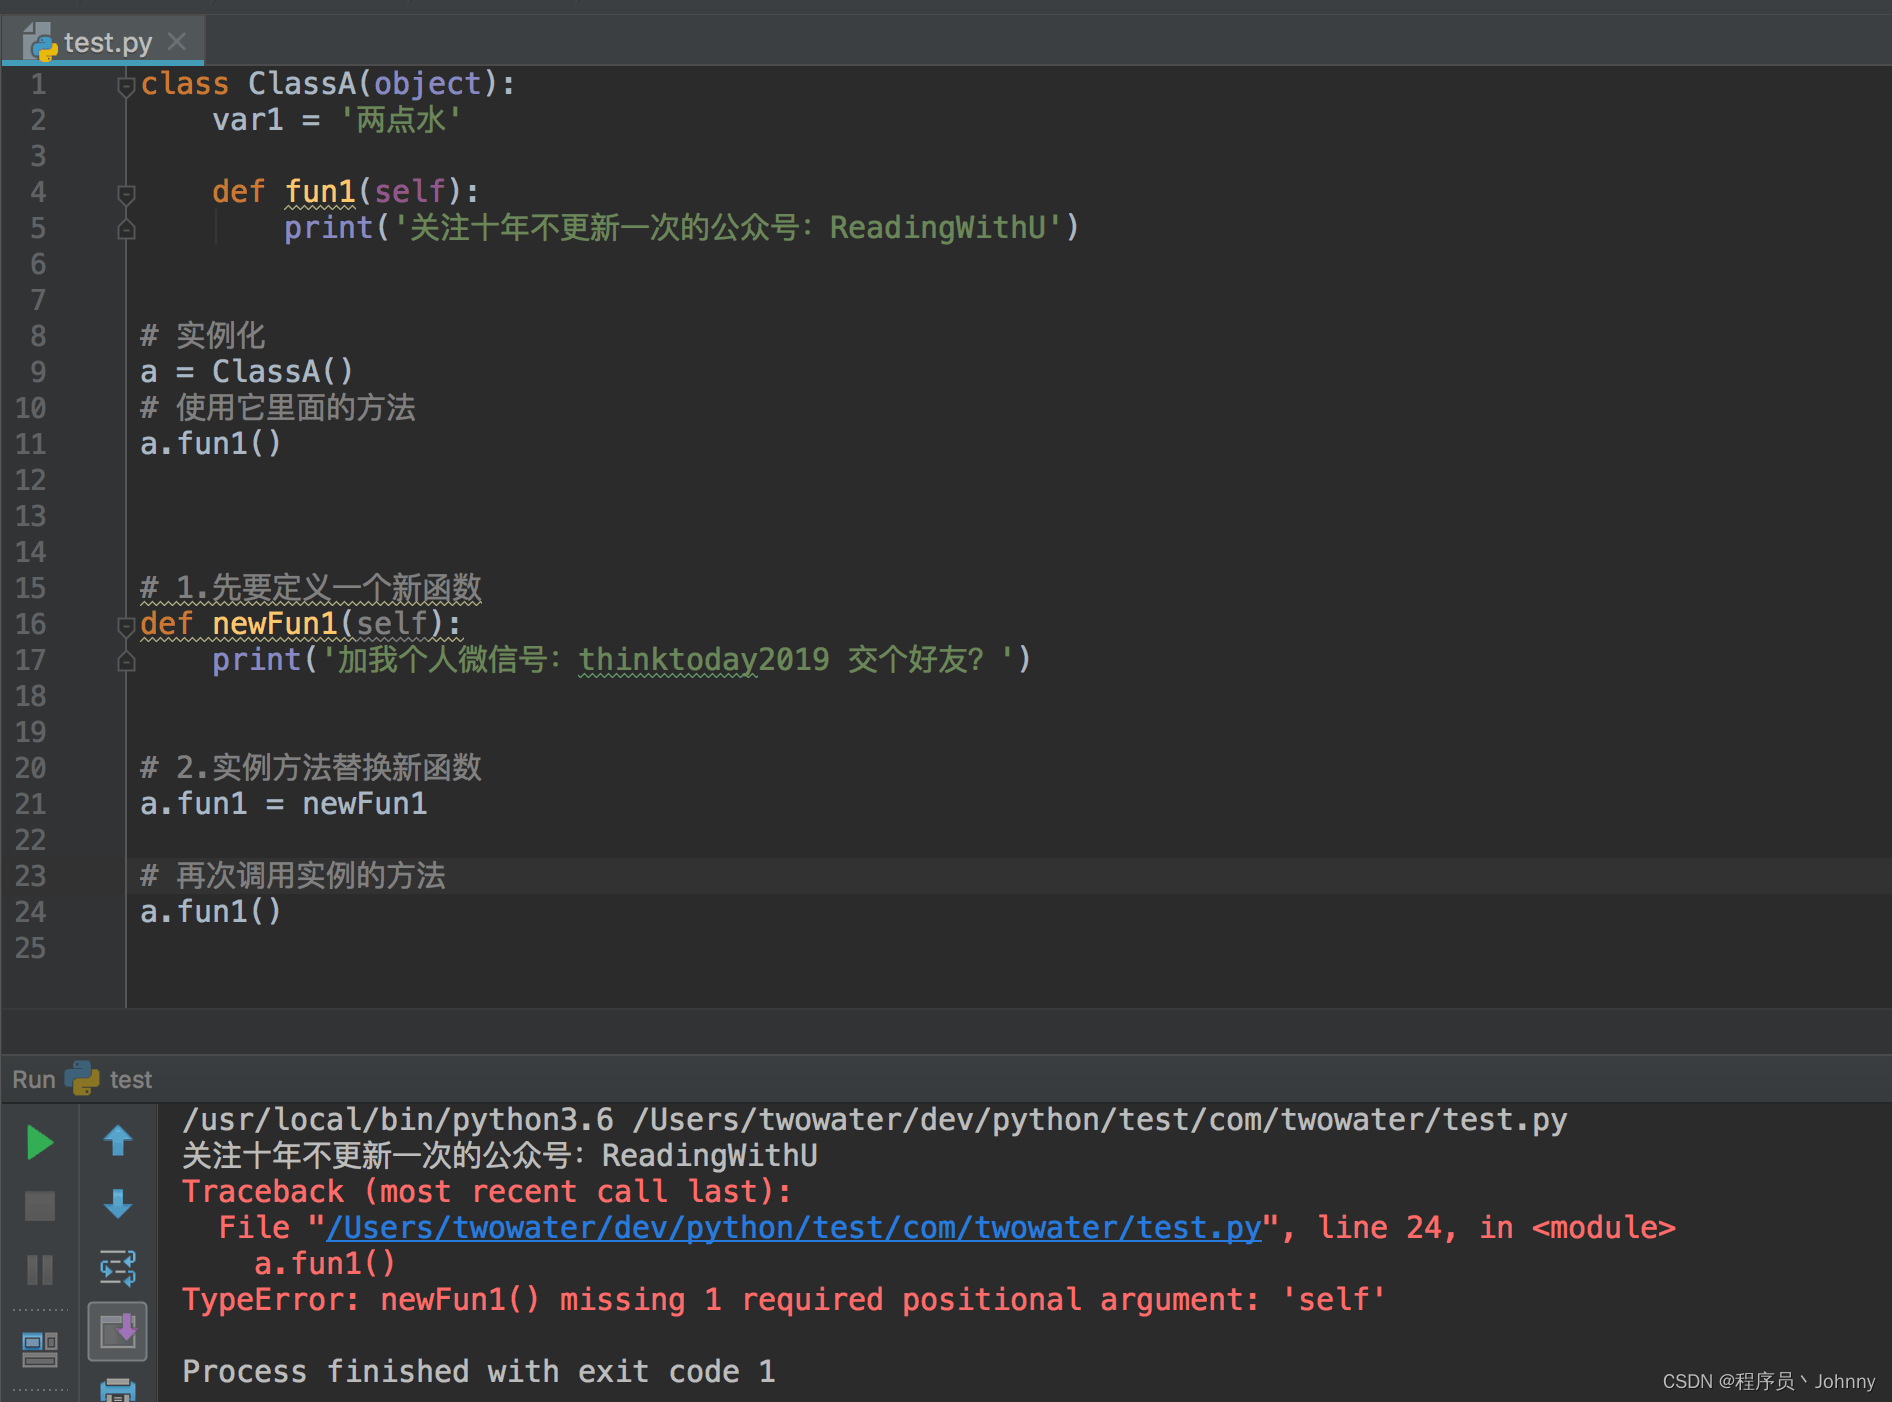Click the 'line 24, in <module>' traceback text

coord(1496,1228)
